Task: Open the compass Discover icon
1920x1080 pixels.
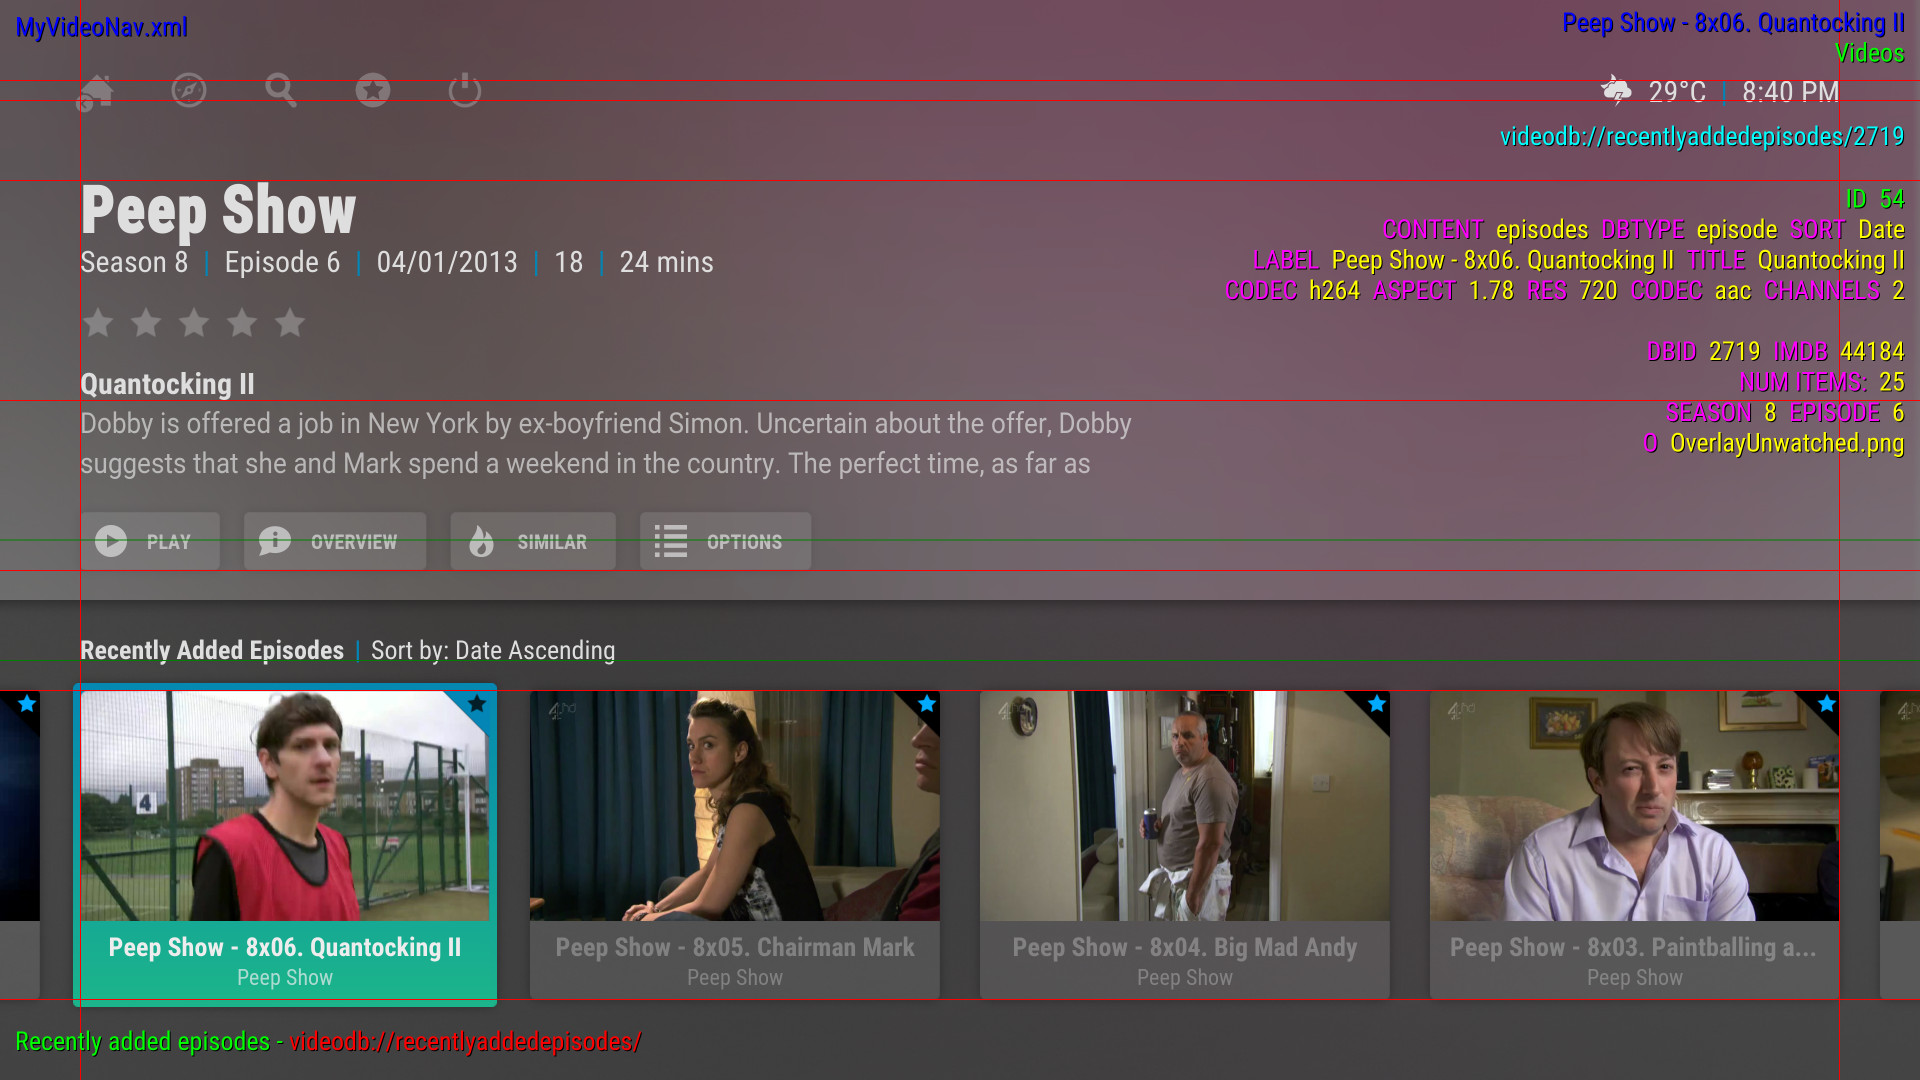Action: tap(189, 91)
